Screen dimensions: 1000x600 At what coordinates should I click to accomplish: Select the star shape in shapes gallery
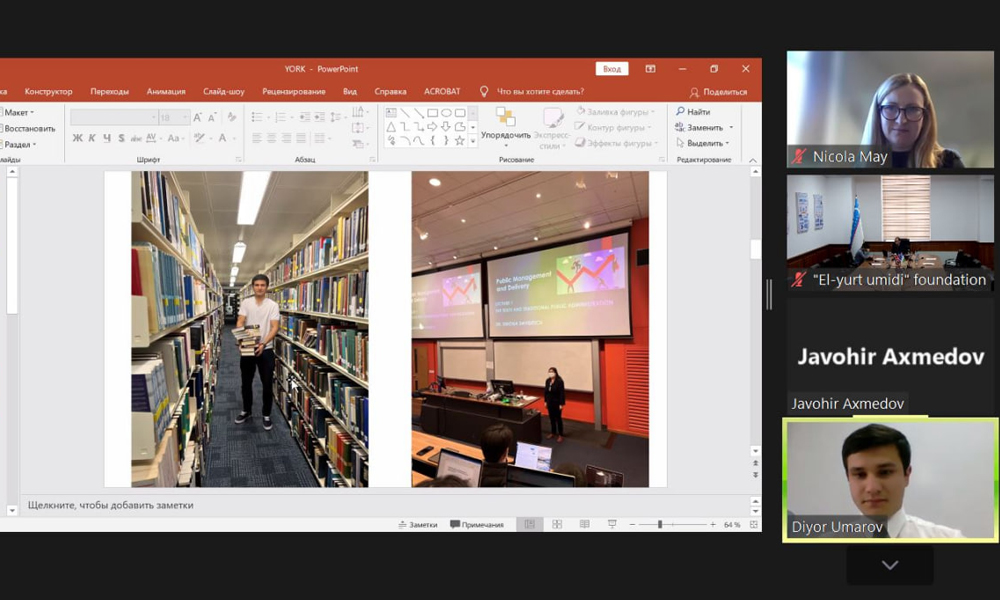[460, 140]
